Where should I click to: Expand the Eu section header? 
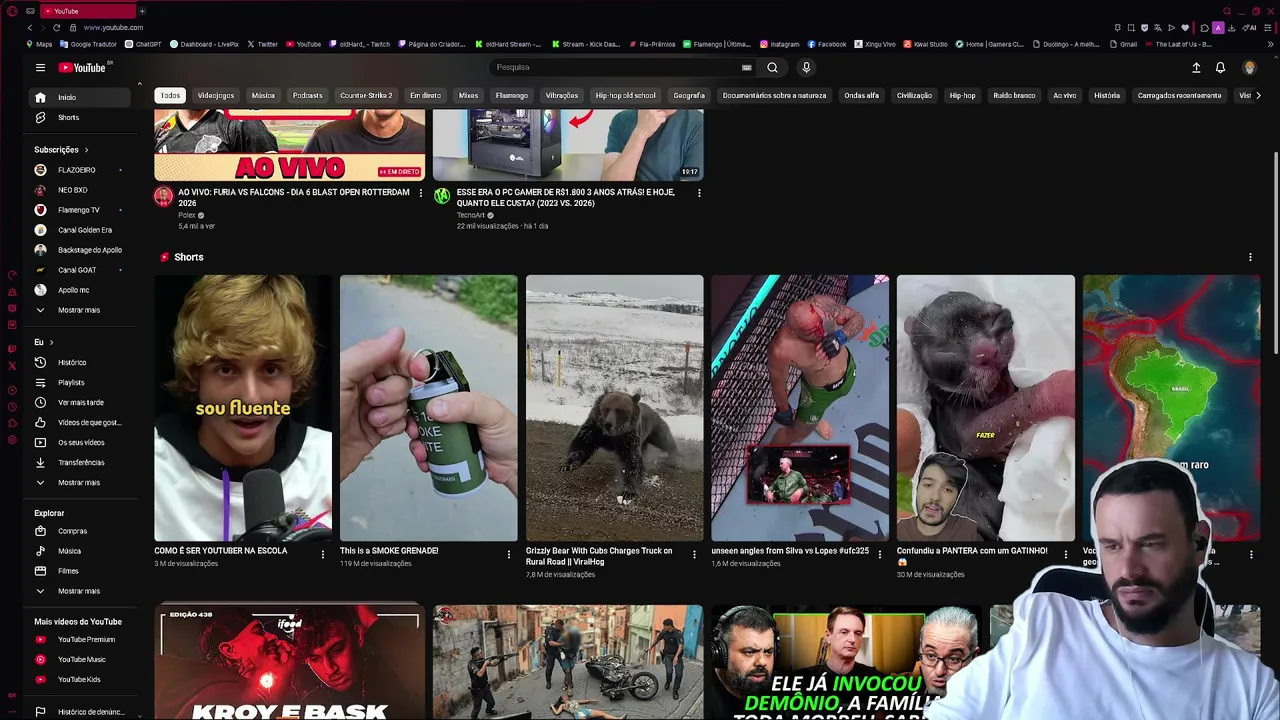click(44, 342)
